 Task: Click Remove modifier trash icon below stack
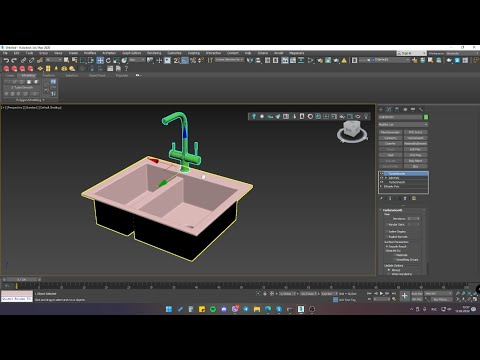tap(406, 199)
